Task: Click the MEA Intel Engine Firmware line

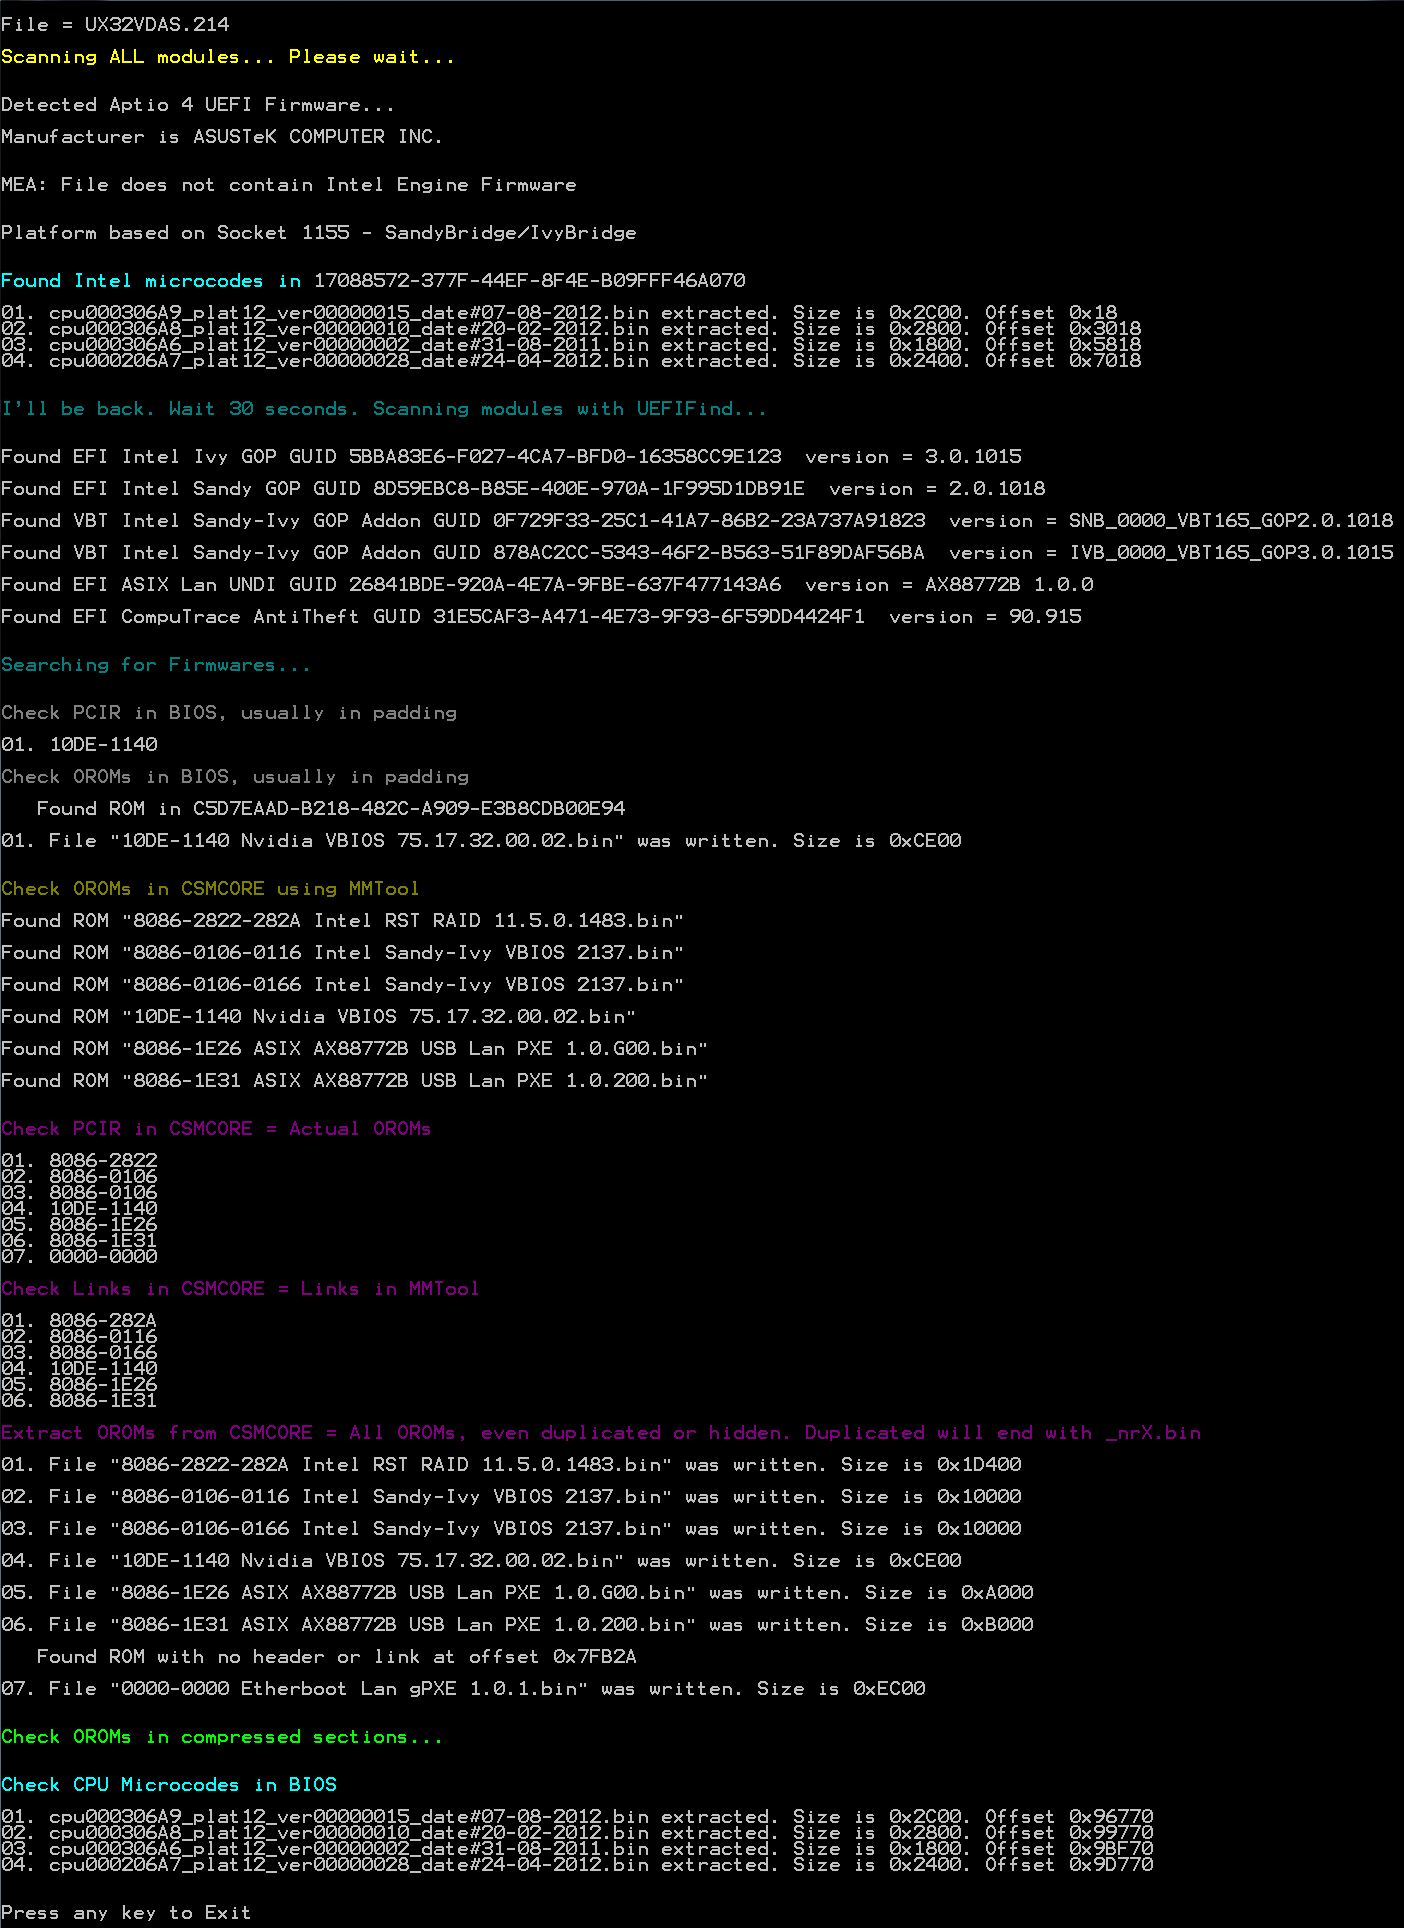Action: point(289,185)
